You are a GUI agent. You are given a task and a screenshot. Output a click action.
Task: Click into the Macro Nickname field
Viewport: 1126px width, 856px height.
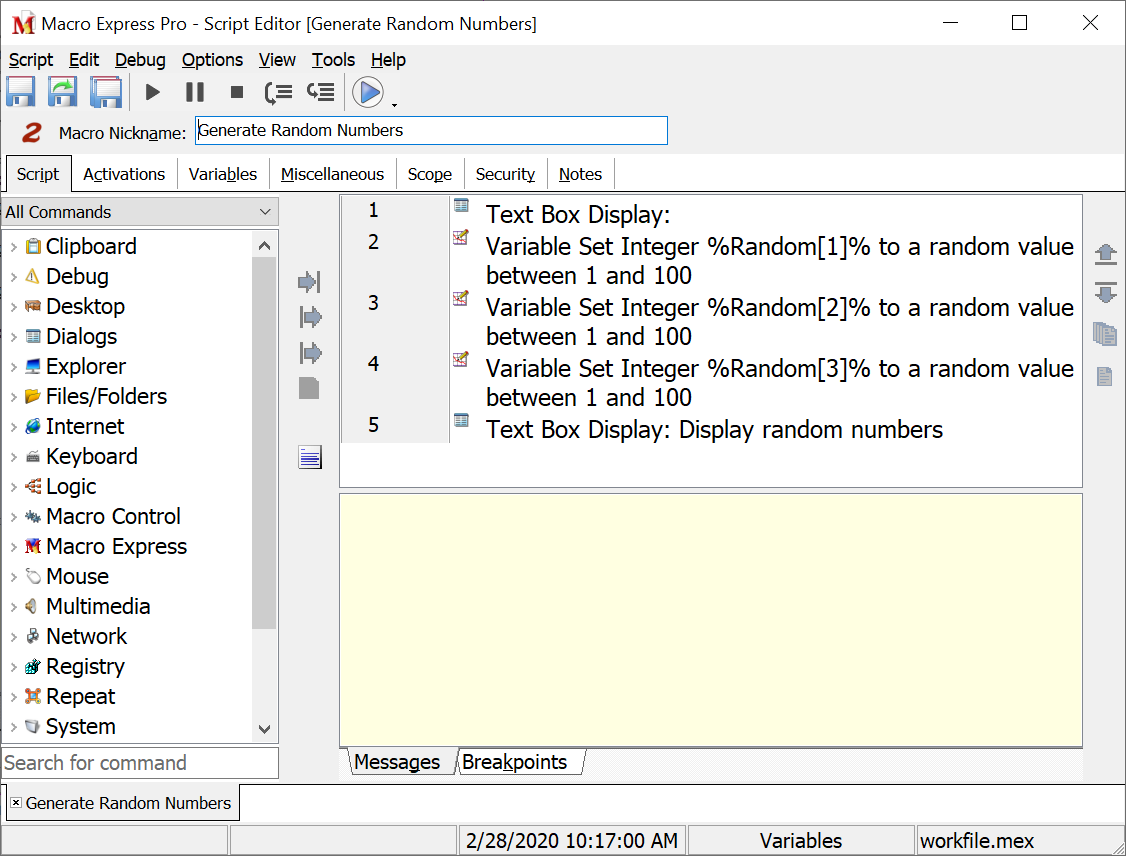(x=431, y=131)
